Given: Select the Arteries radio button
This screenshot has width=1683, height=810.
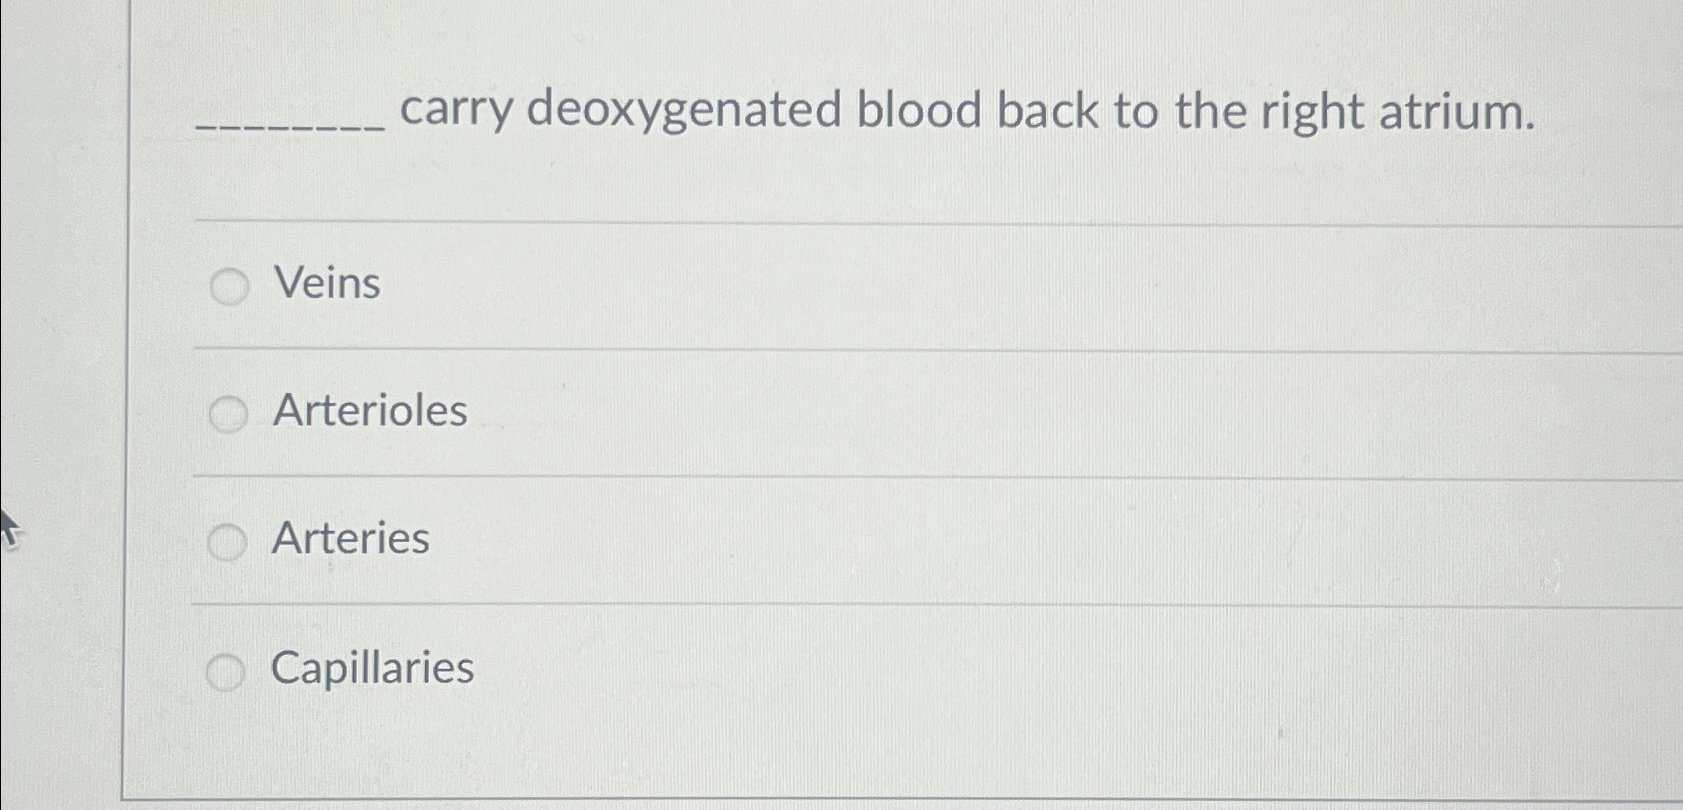Looking at the screenshot, I should pyautogui.click(x=228, y=543).
